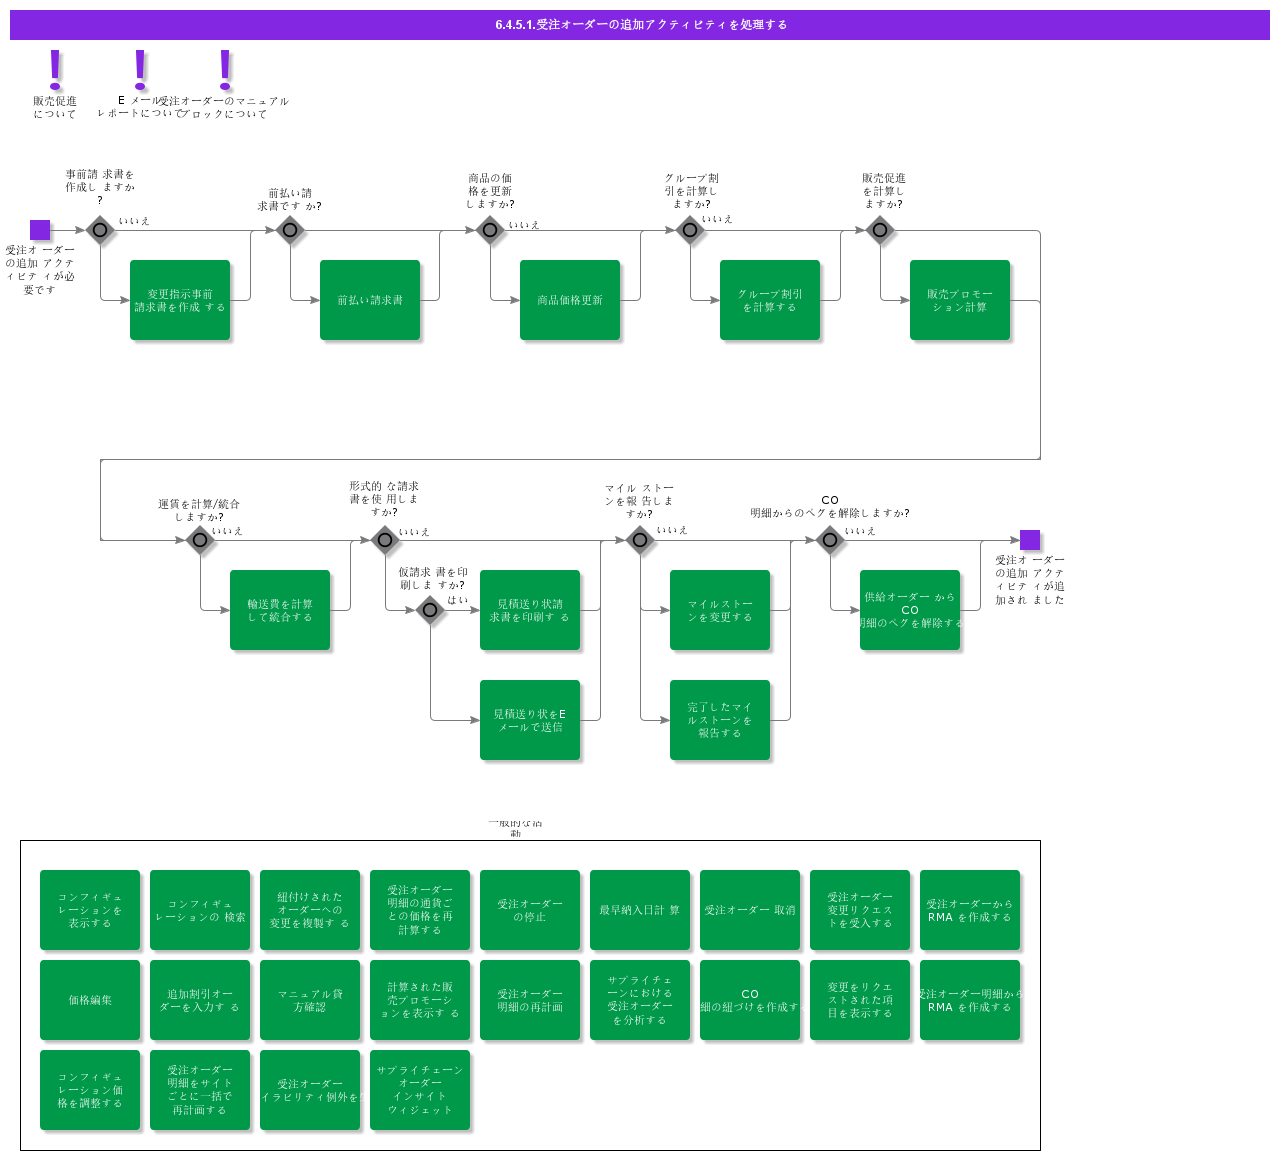The height and width of the screenshot is (1160, 1280).
Task: Select the purple start event square
Action: coord(40,230)
